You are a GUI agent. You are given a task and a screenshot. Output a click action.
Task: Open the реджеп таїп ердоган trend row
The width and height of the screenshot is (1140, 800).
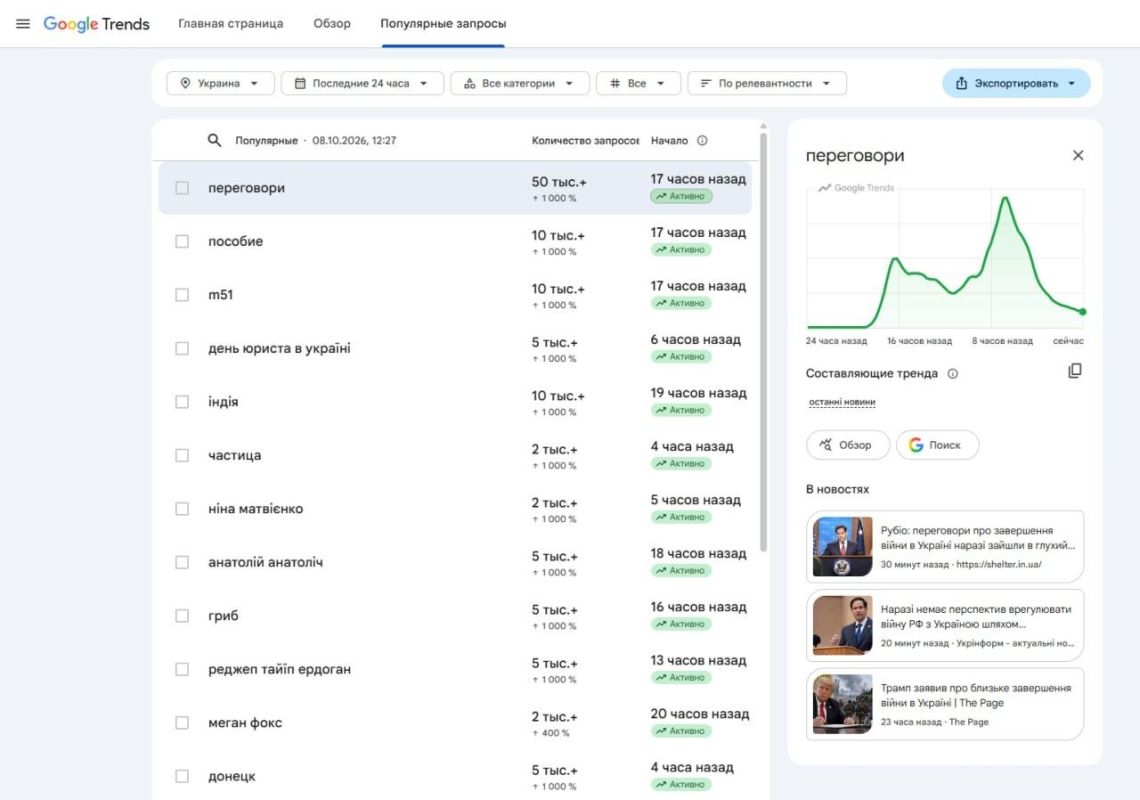(455, 669)
